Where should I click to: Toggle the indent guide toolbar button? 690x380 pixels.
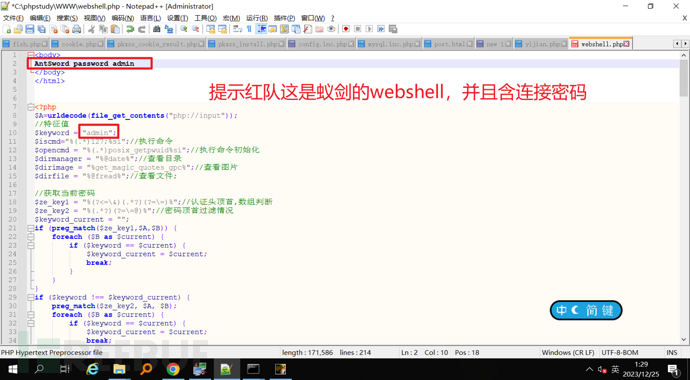(x=261, y=29)
